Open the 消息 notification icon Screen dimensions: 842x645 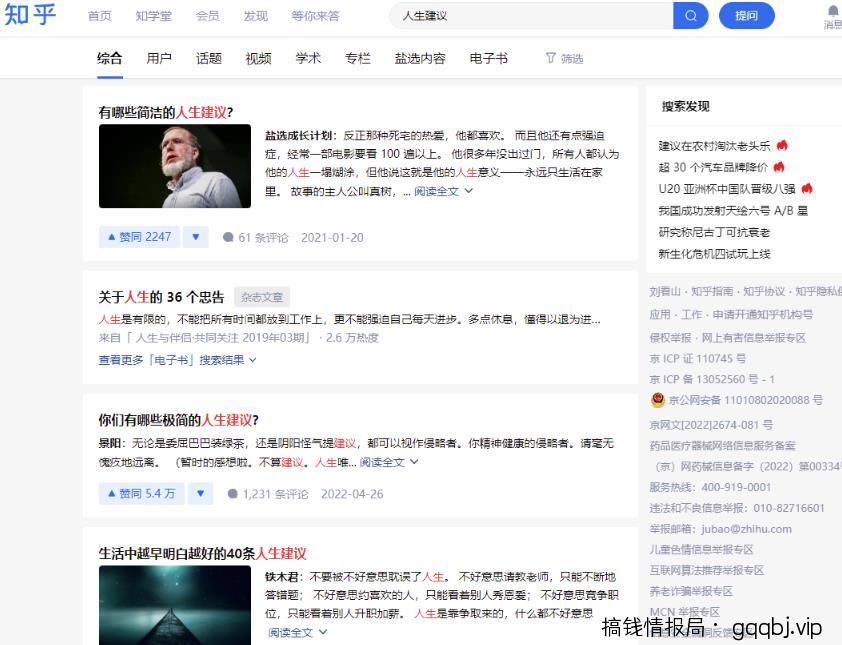pyautogui.click(x=830, y=14)
